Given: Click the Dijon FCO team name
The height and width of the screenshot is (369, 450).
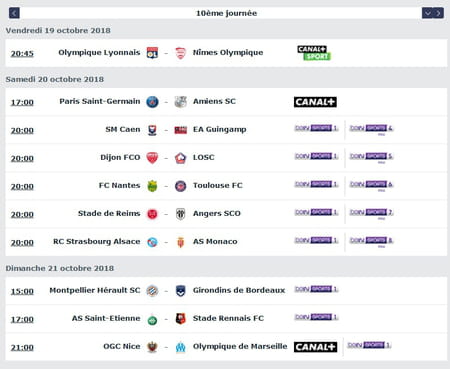Looking at the screenshot, I should click(x=120, y=157).
